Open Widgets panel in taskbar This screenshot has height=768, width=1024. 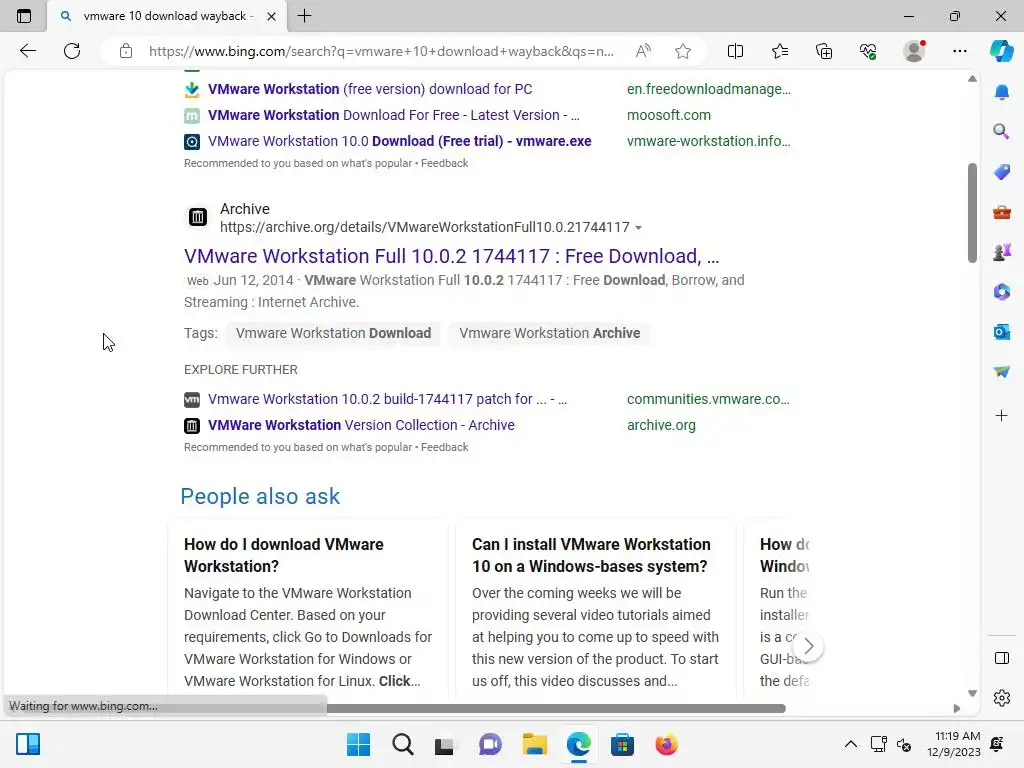coord(28,744)
